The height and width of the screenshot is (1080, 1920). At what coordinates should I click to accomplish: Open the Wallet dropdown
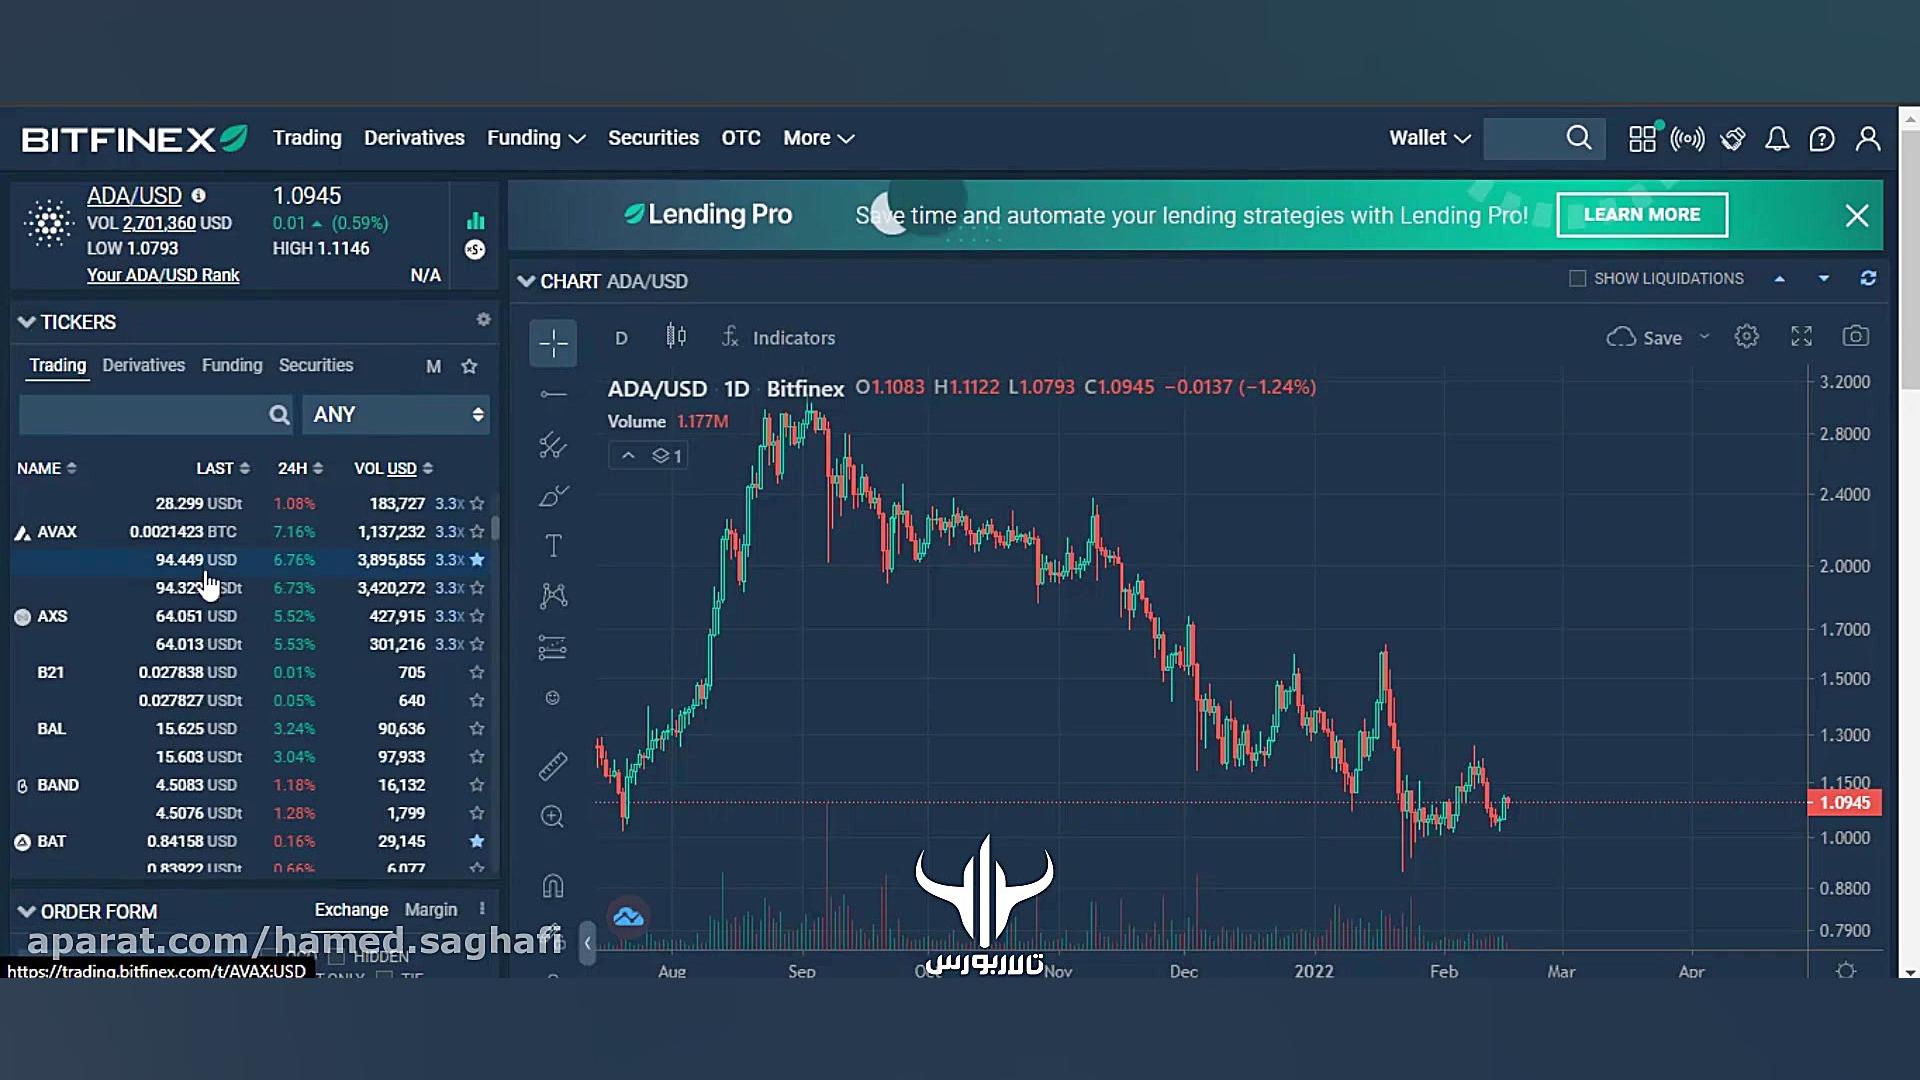click(1429, 138)
